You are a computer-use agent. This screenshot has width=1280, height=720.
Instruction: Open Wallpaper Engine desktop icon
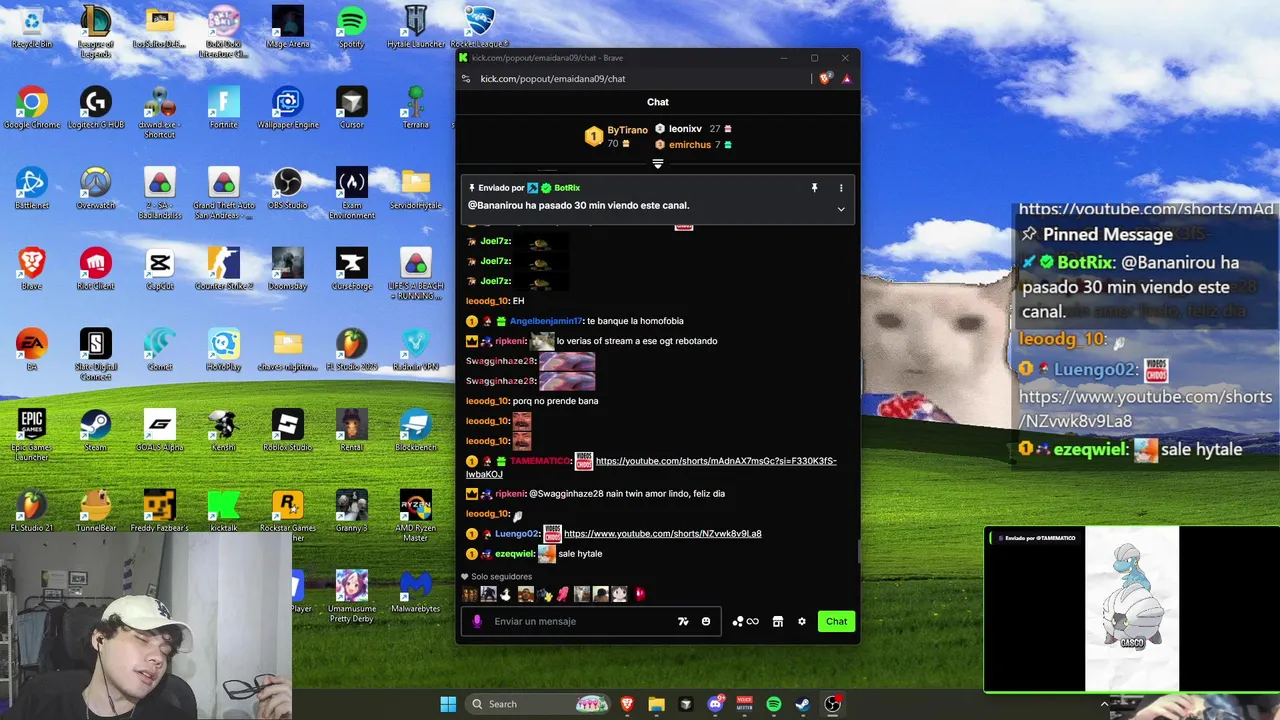(x=288, y=107)
